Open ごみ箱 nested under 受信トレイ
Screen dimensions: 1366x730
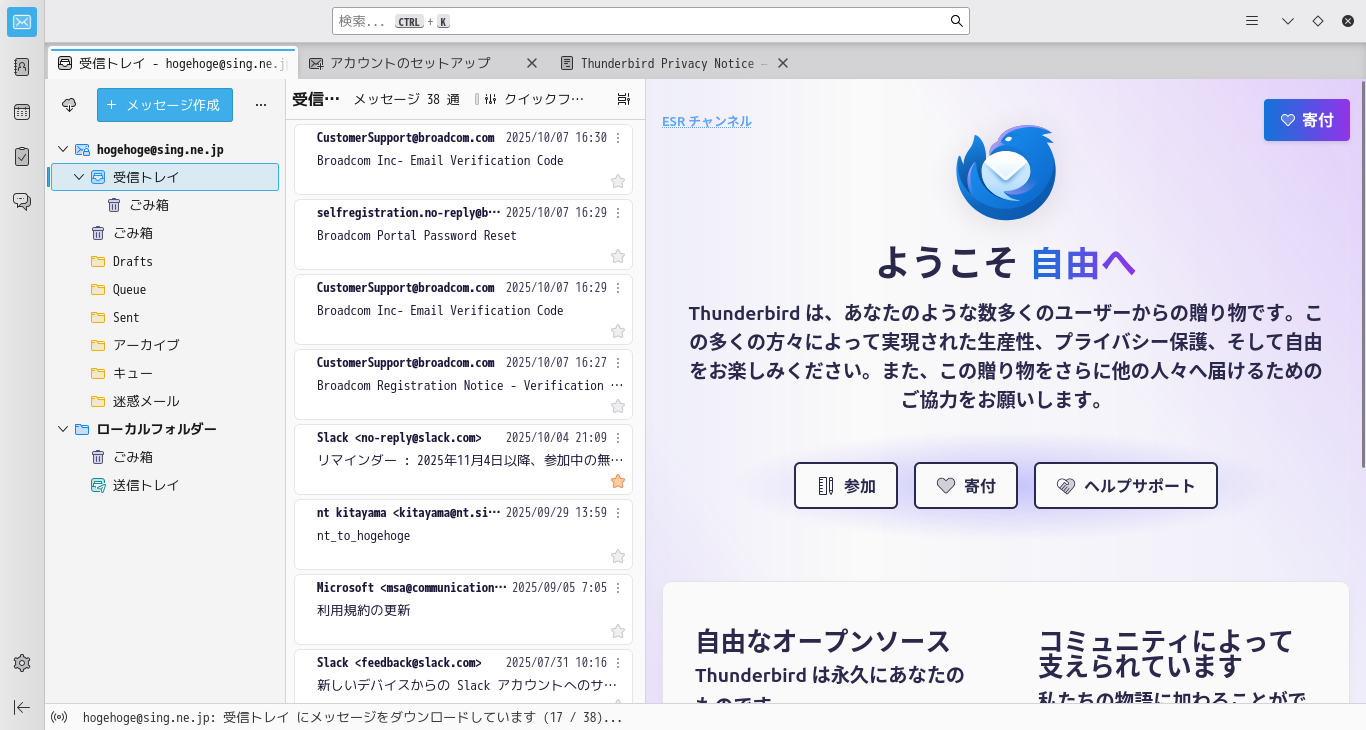[x=164, y=205]
